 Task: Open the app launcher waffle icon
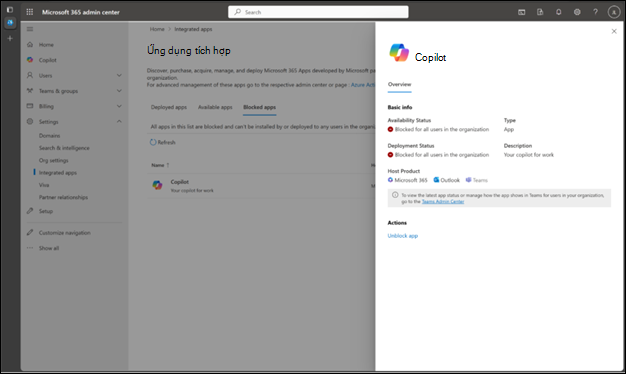coord(30,12)
